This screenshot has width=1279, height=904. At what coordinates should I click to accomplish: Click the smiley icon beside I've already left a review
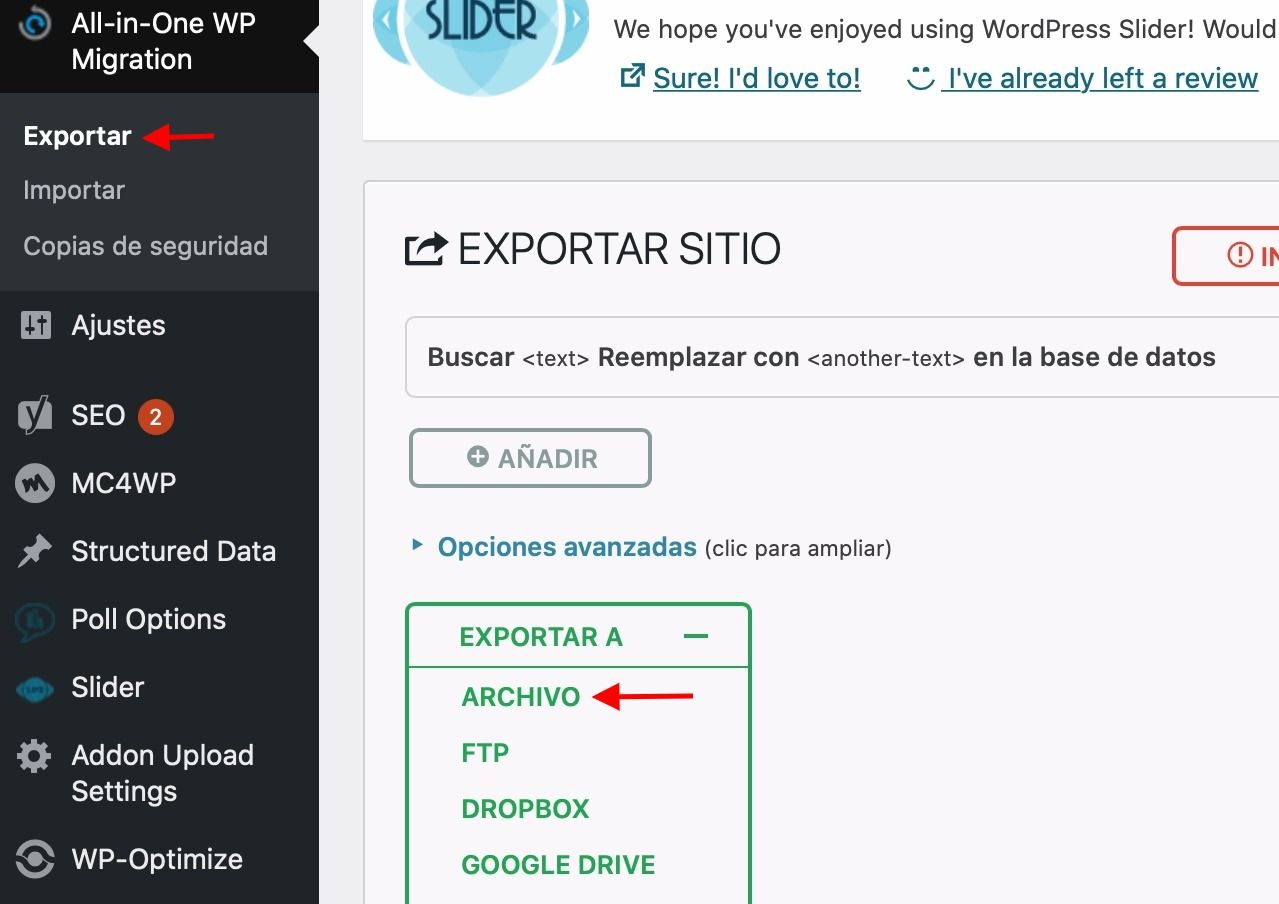point(920,78)
